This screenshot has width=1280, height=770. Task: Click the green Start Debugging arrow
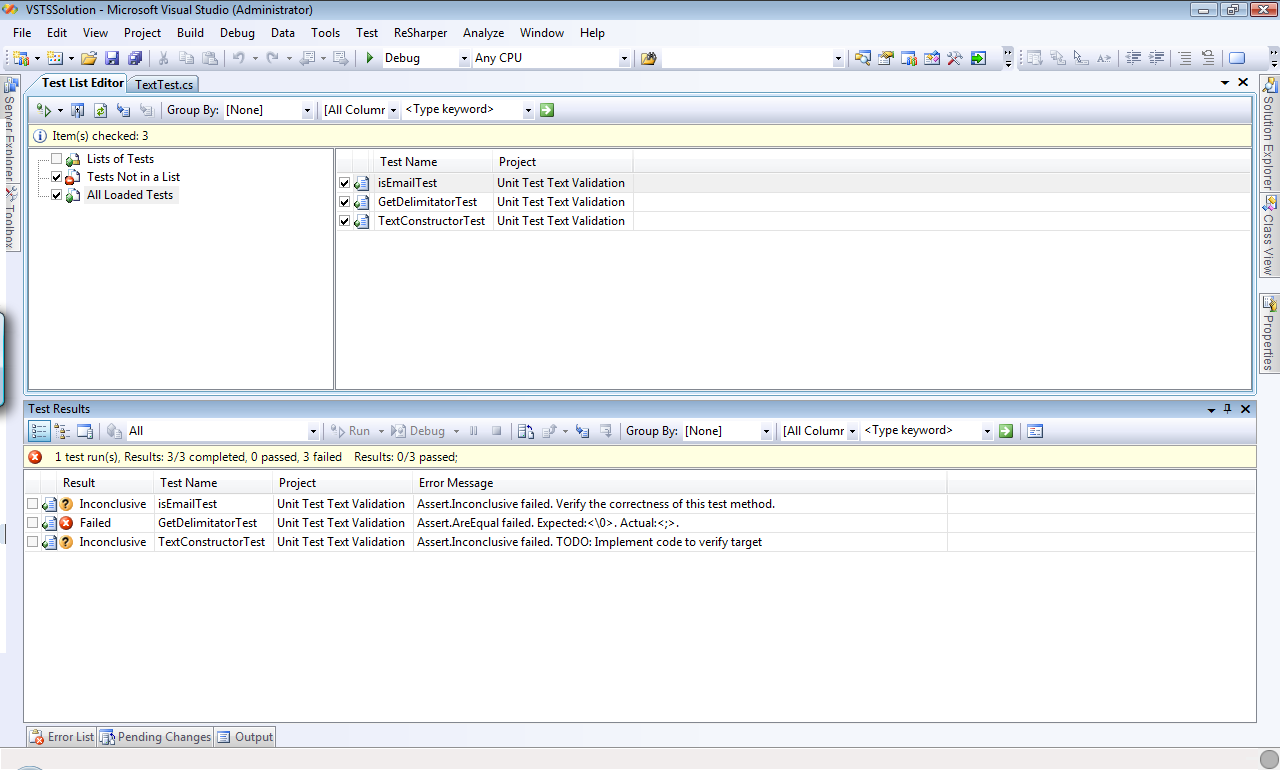(x=370, y=58)
